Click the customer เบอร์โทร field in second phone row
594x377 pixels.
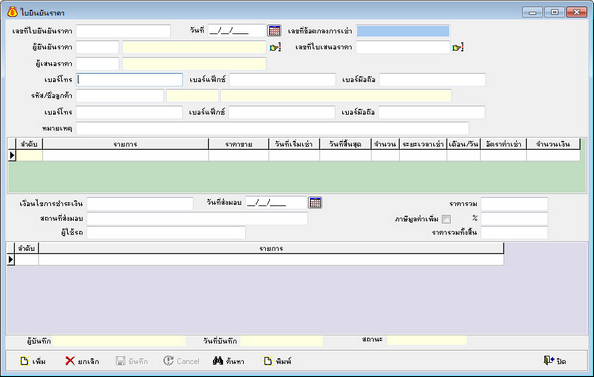click(x=130, y=112)
